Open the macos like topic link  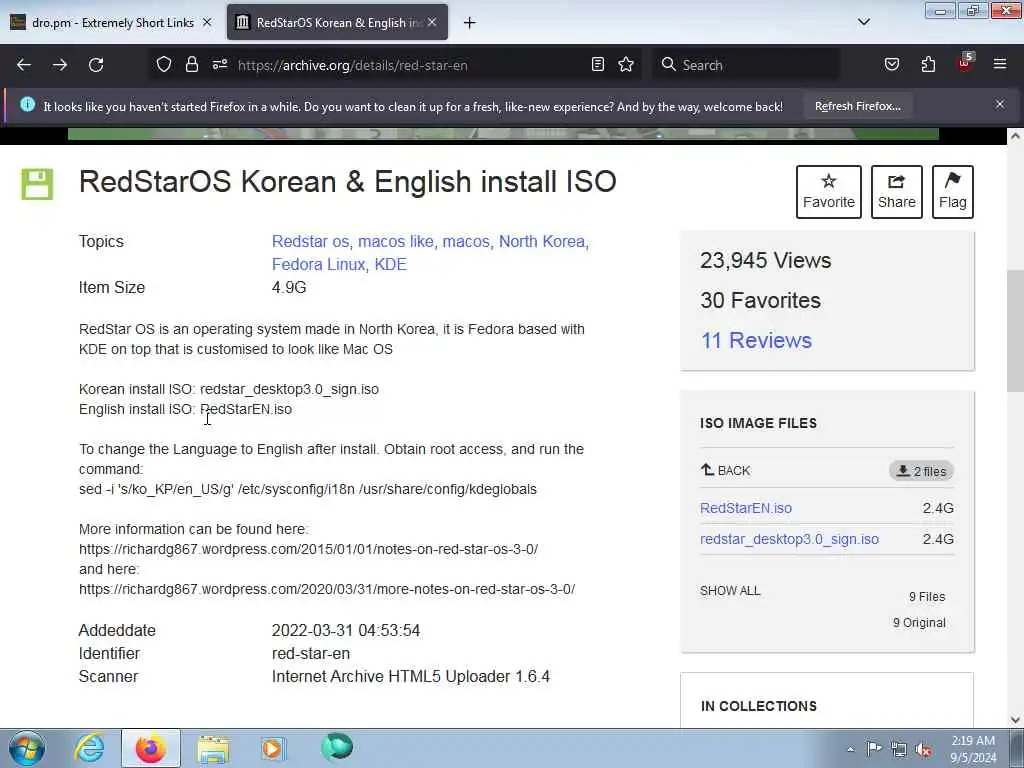pyautogui.click(x=395, y=242)
